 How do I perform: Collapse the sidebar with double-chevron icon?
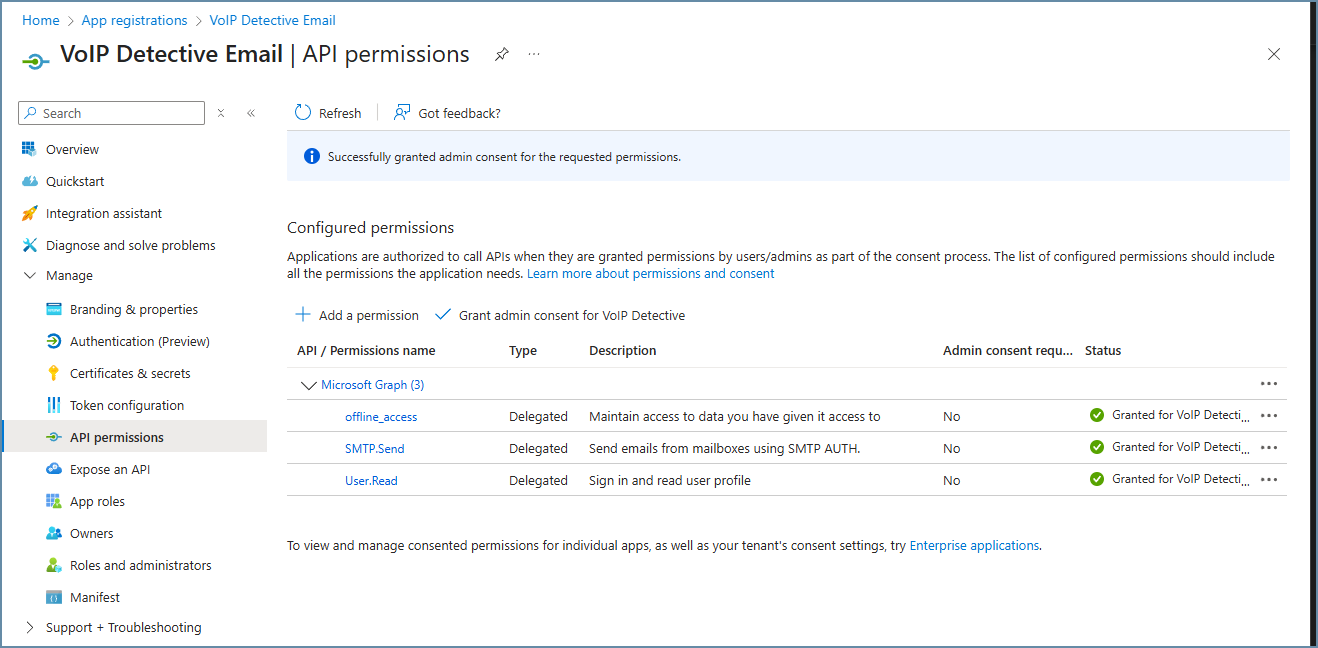click(x=251, y=113)
